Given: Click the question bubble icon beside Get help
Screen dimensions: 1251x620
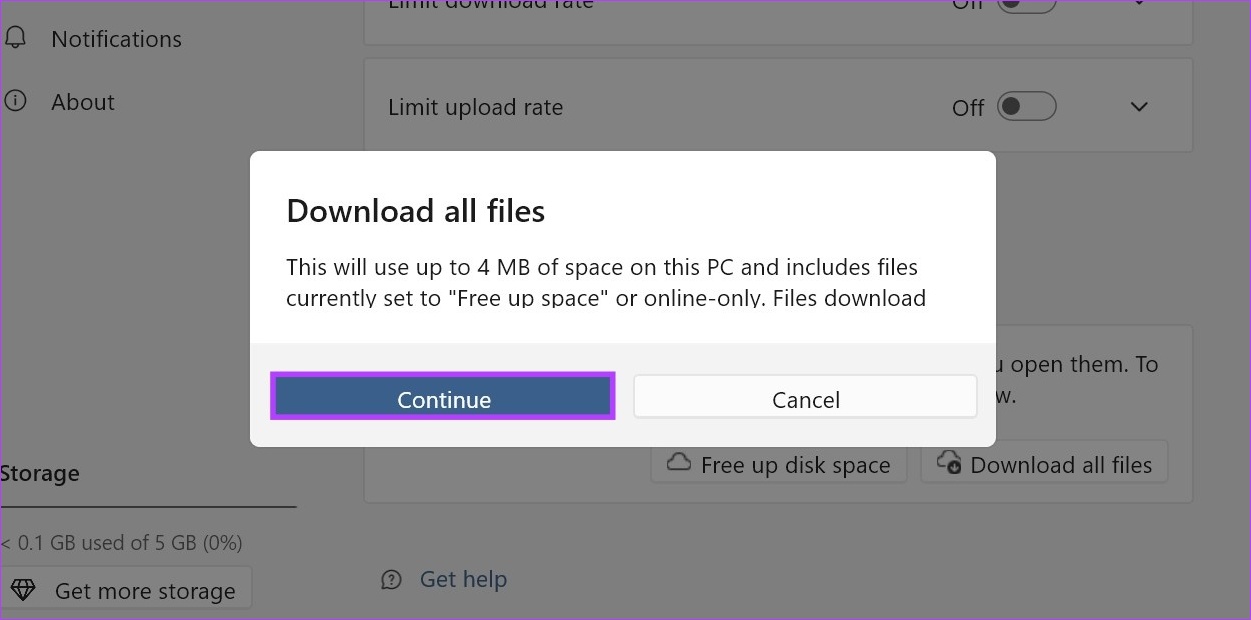Looking at the screenshot, I should click(392, 580).
